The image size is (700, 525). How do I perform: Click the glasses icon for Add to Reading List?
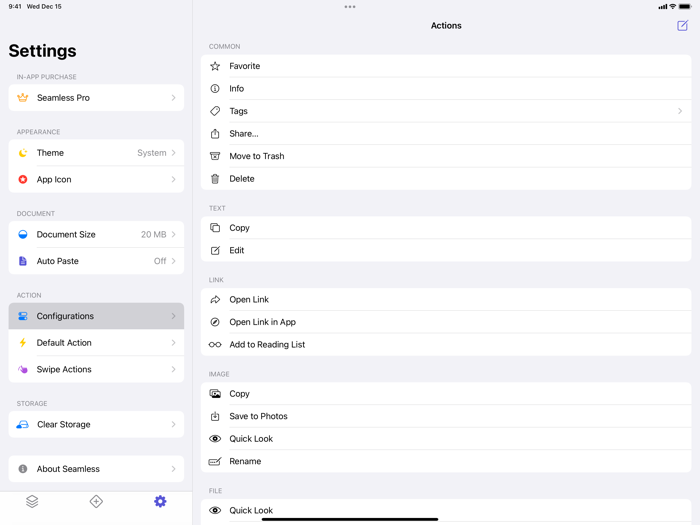[x=215, y=345]
